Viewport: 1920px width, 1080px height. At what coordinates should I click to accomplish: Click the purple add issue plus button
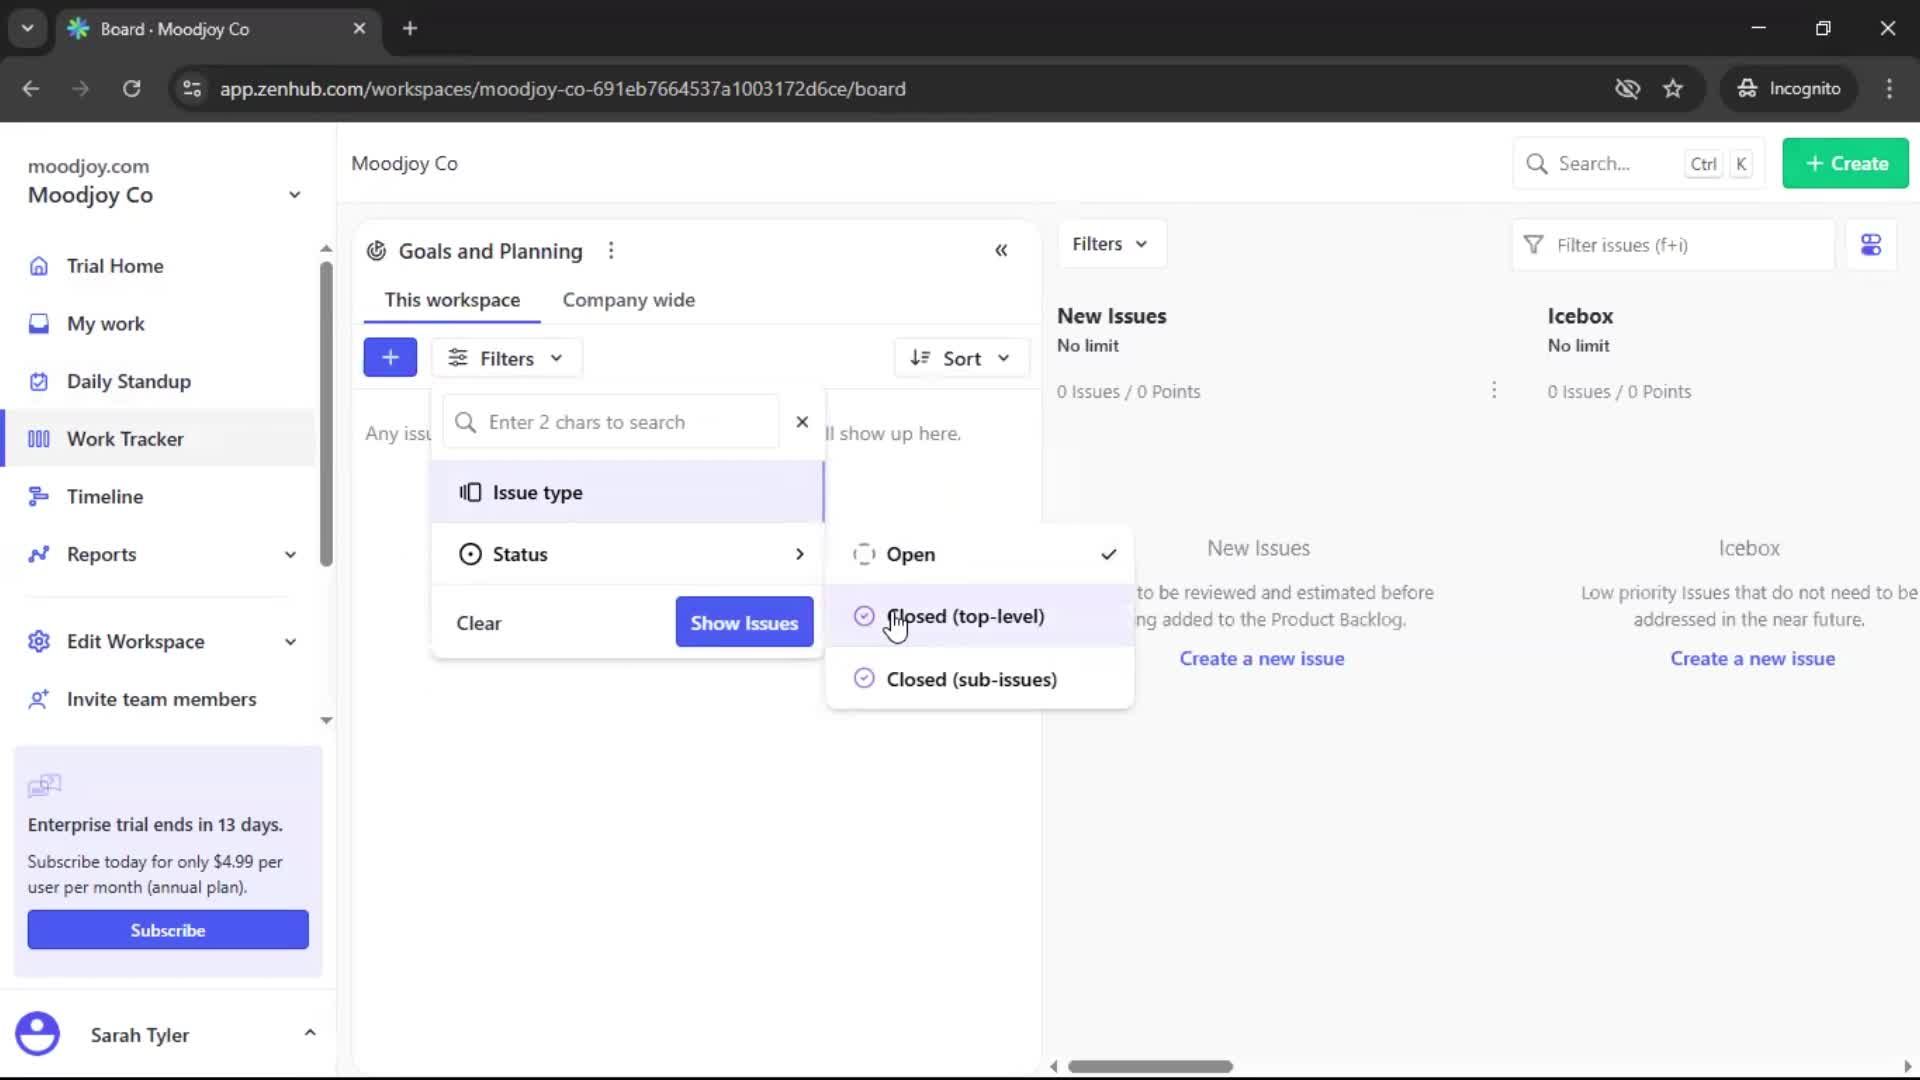pyautogui.click(x=390, y=357)
